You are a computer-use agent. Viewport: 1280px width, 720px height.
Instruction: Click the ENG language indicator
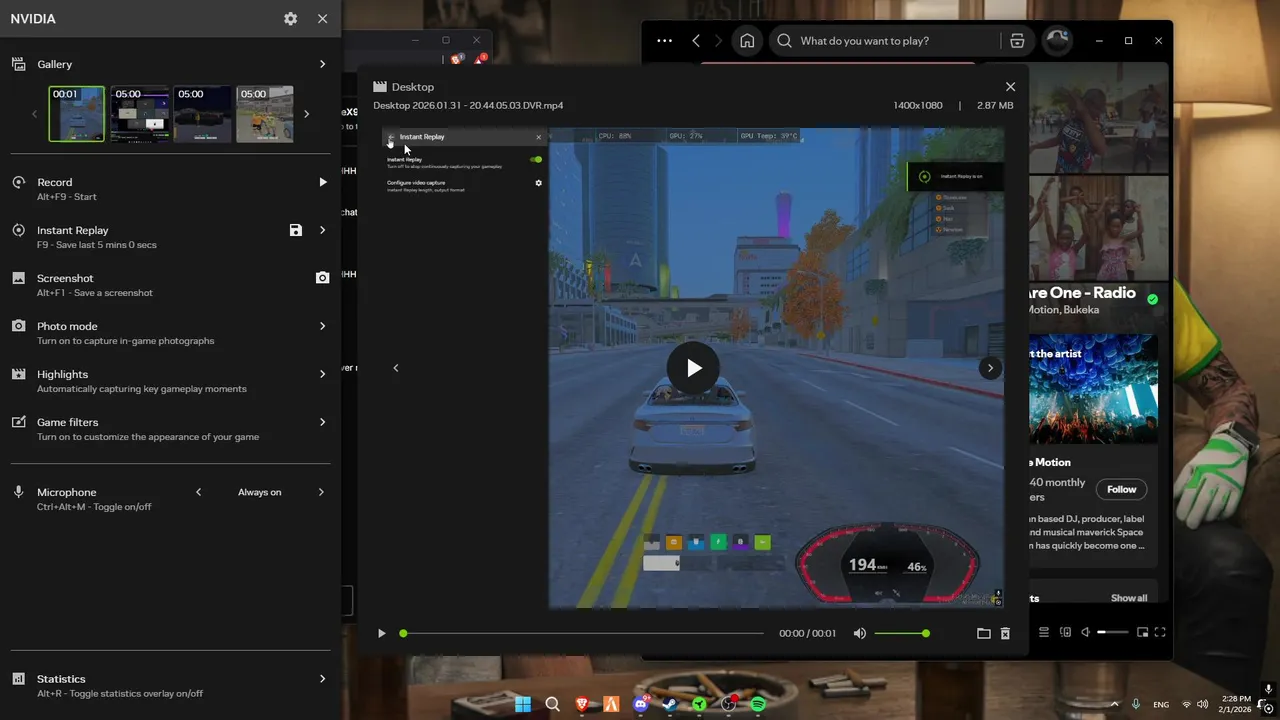[1161, 704]
